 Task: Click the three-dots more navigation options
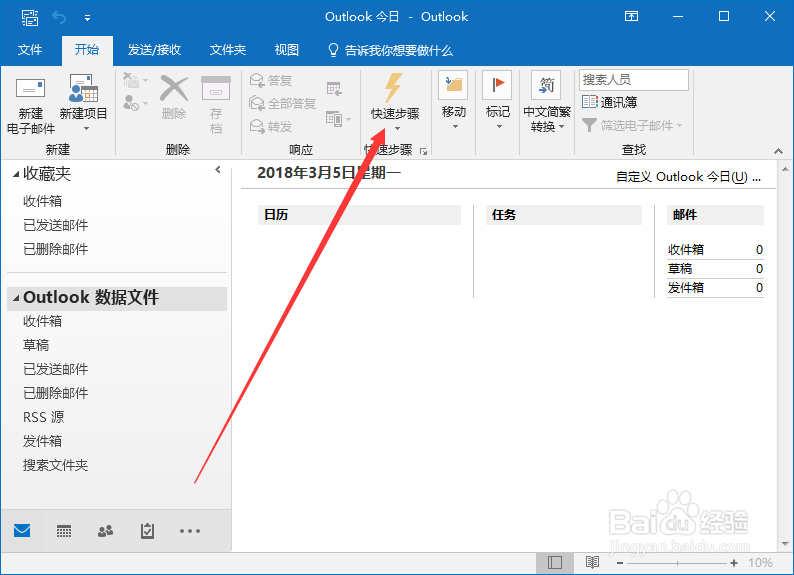[190, 531]
